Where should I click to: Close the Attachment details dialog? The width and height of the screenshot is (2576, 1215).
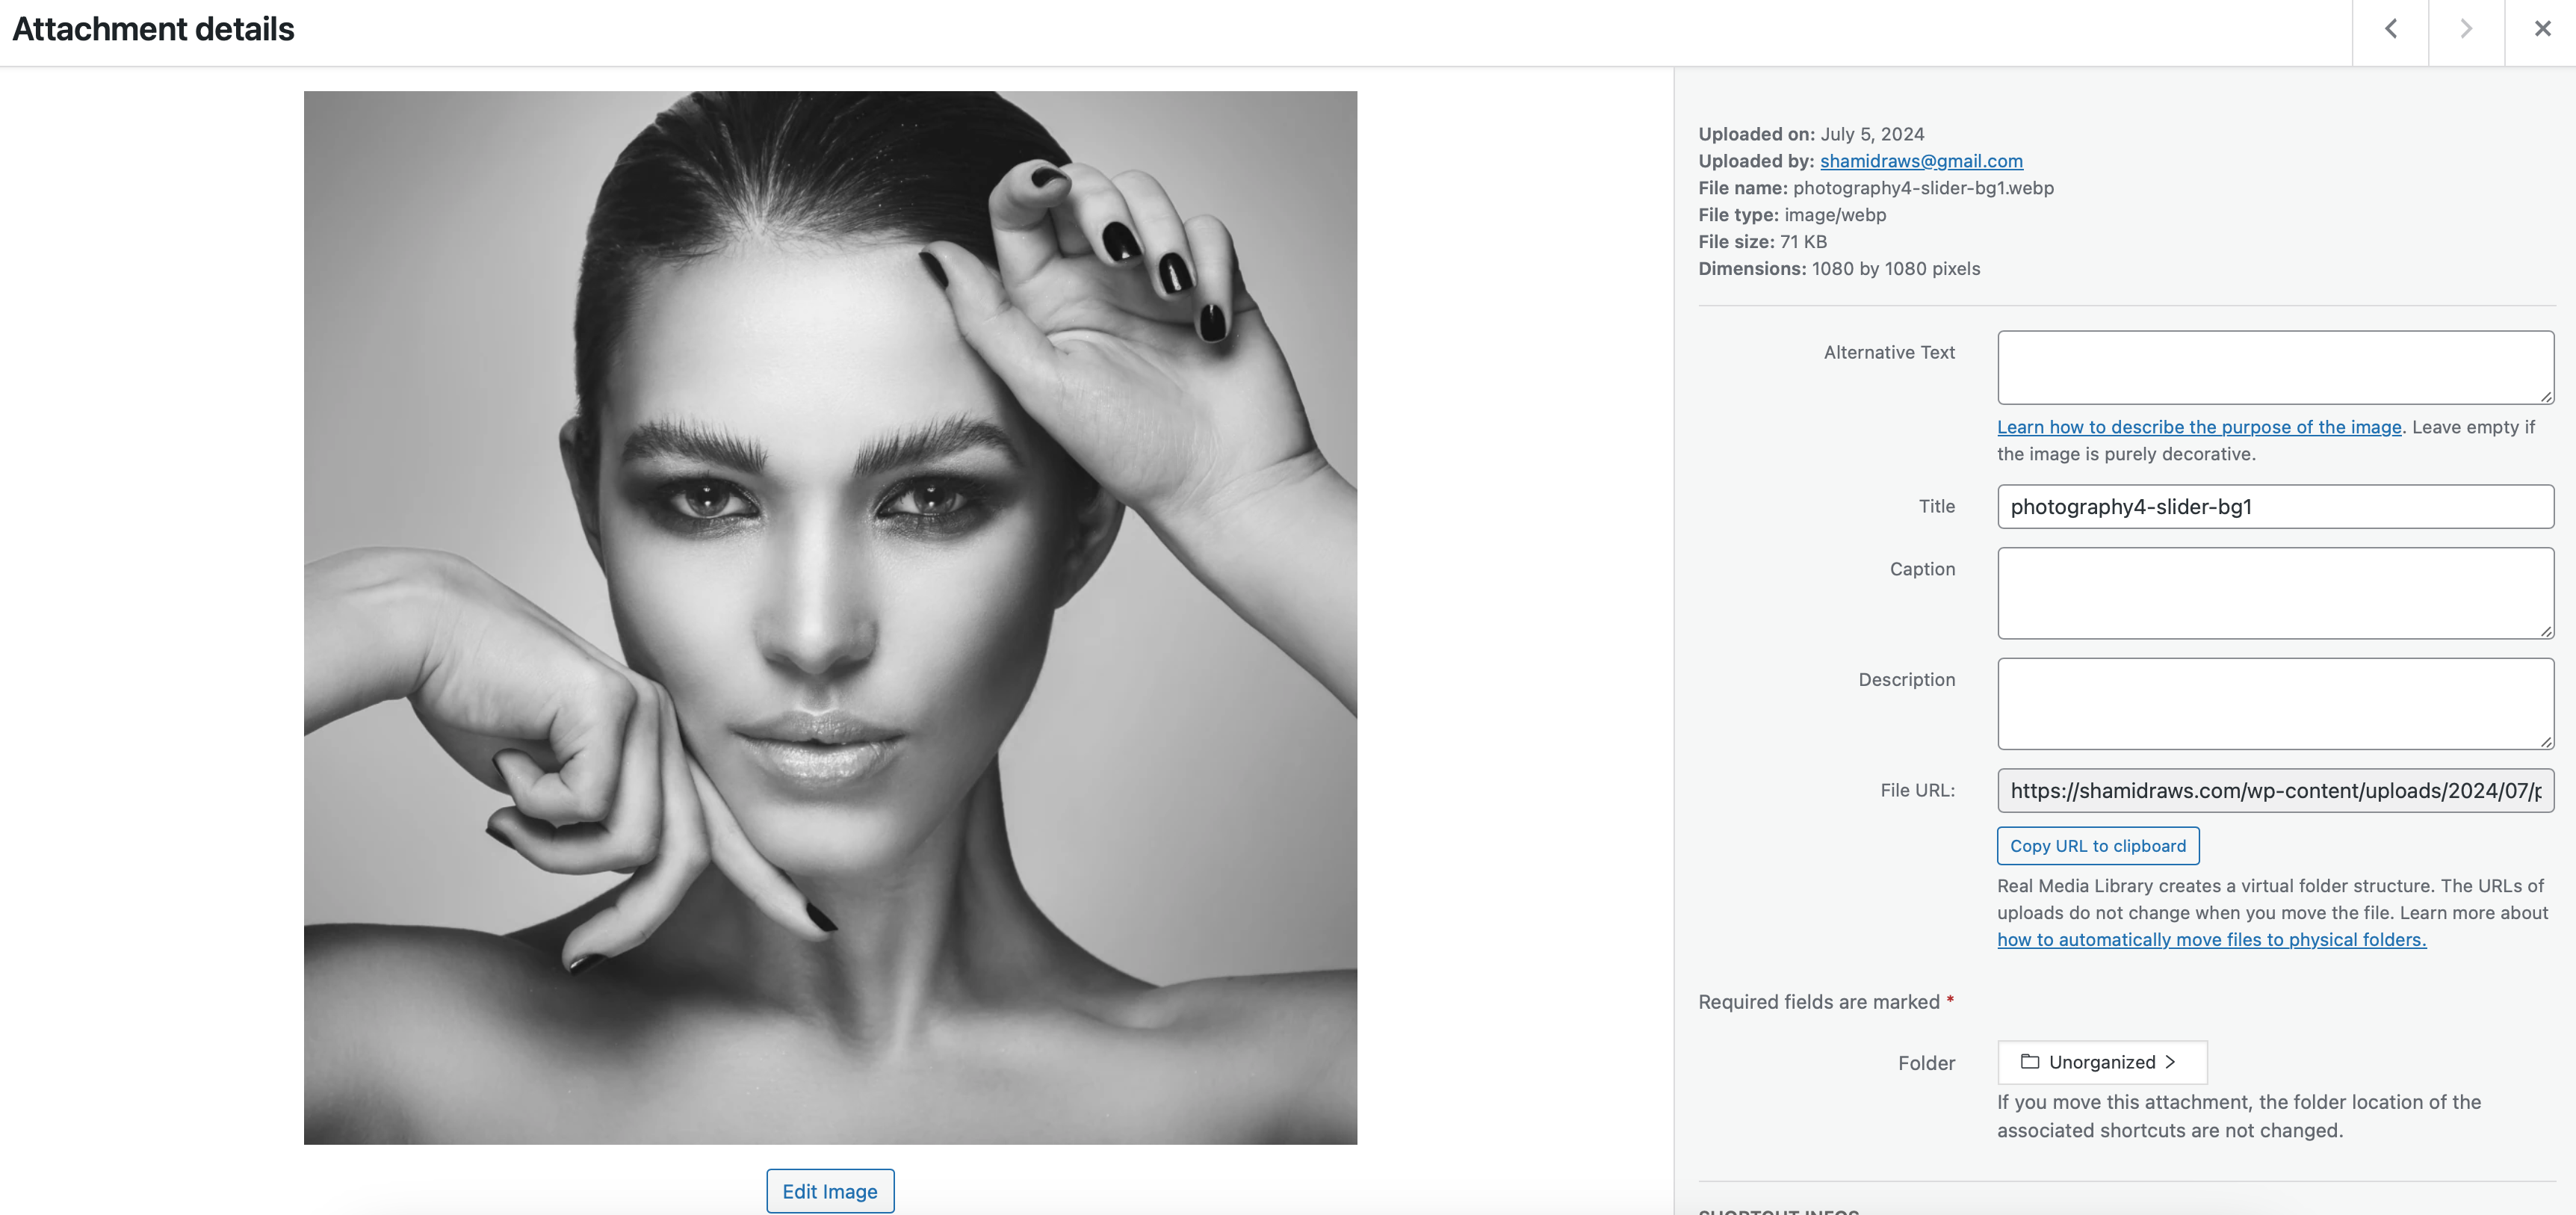tap(2542, 29)
